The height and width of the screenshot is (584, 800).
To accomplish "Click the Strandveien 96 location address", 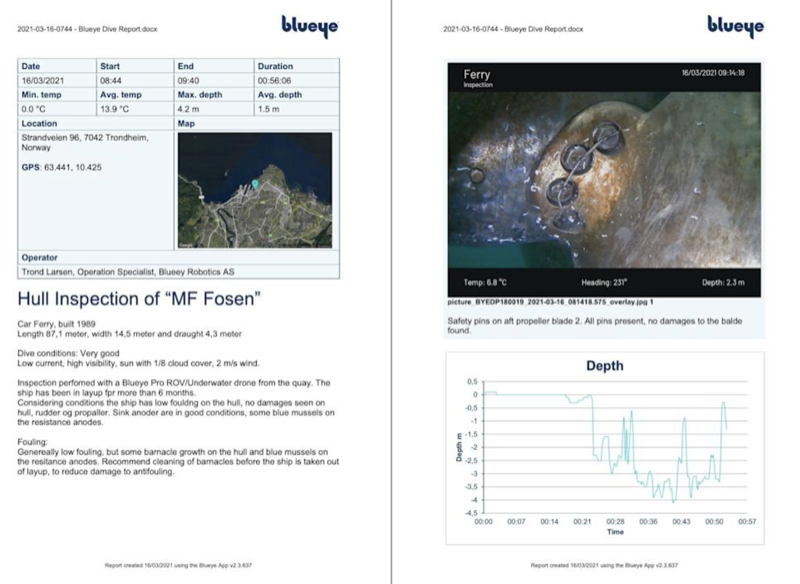I will (85, 138).
